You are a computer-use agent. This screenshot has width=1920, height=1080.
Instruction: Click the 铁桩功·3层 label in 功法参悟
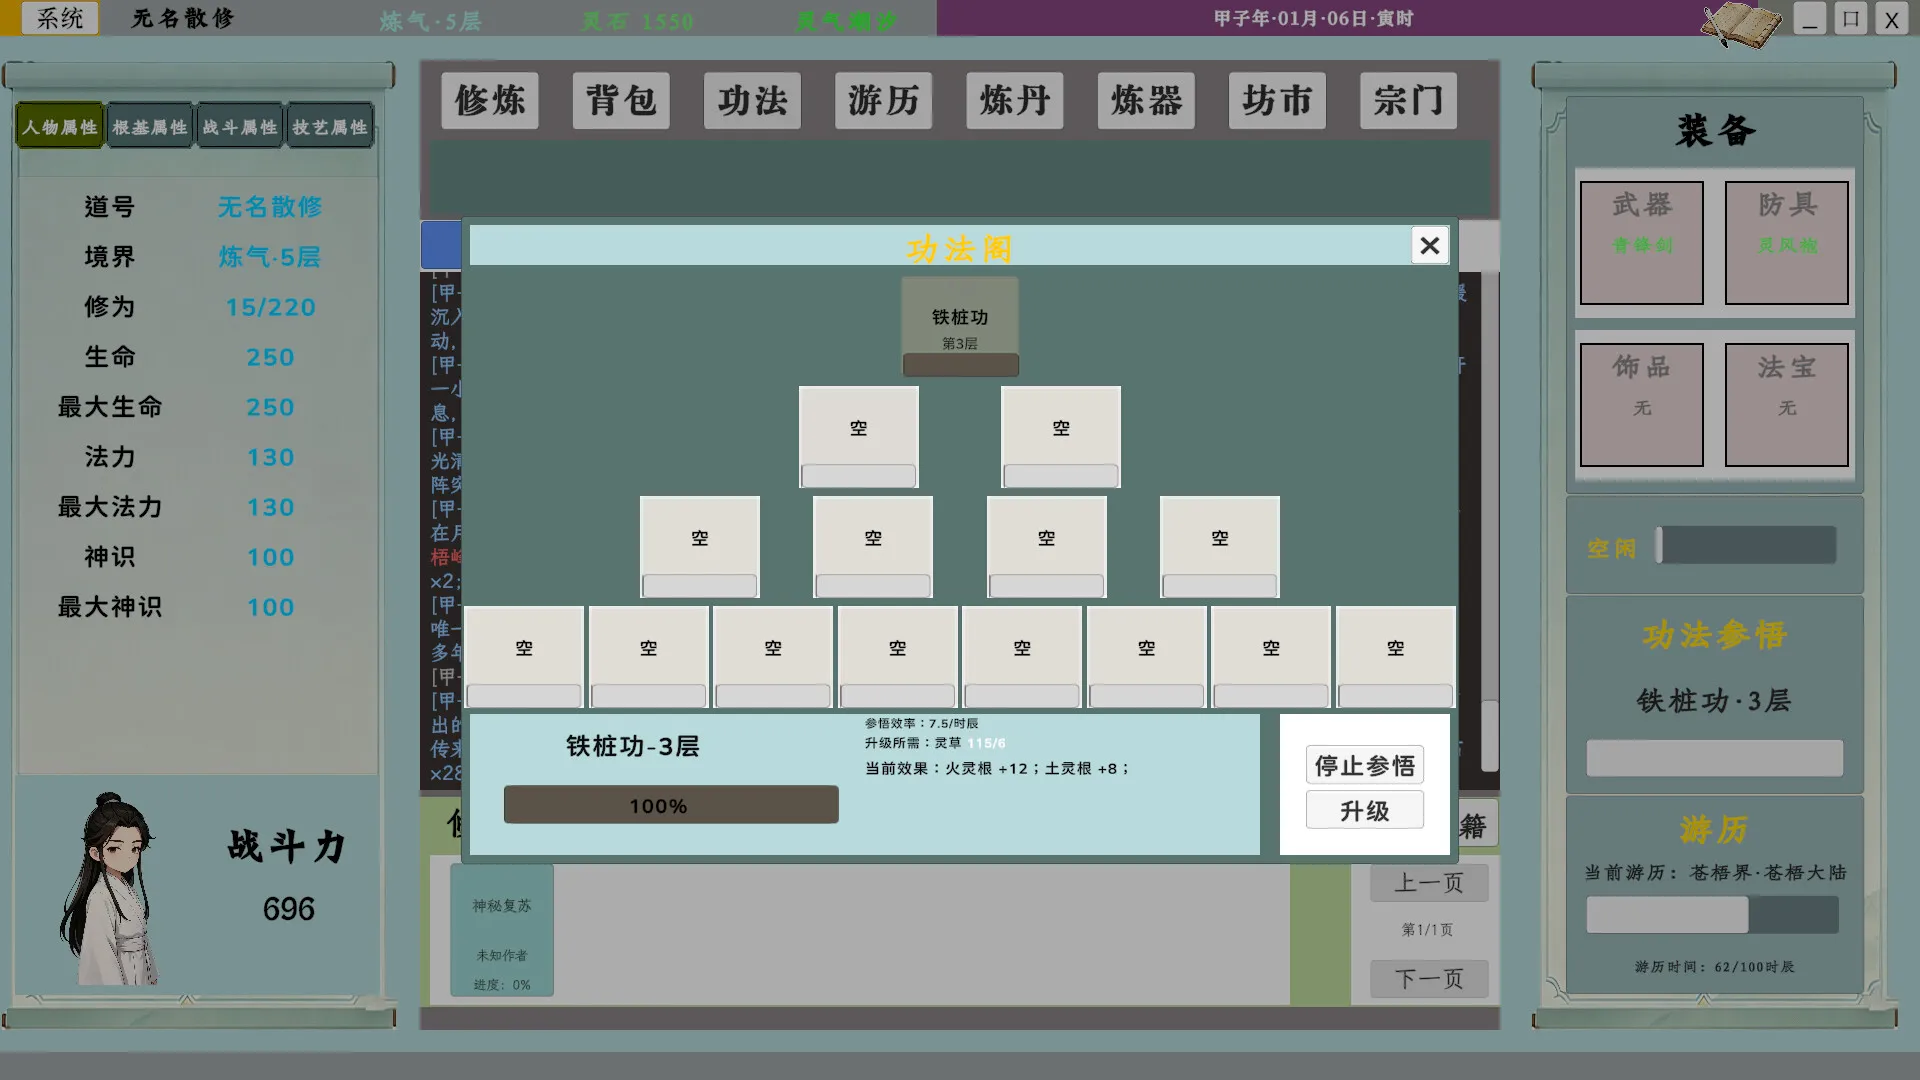(1714, 701)
